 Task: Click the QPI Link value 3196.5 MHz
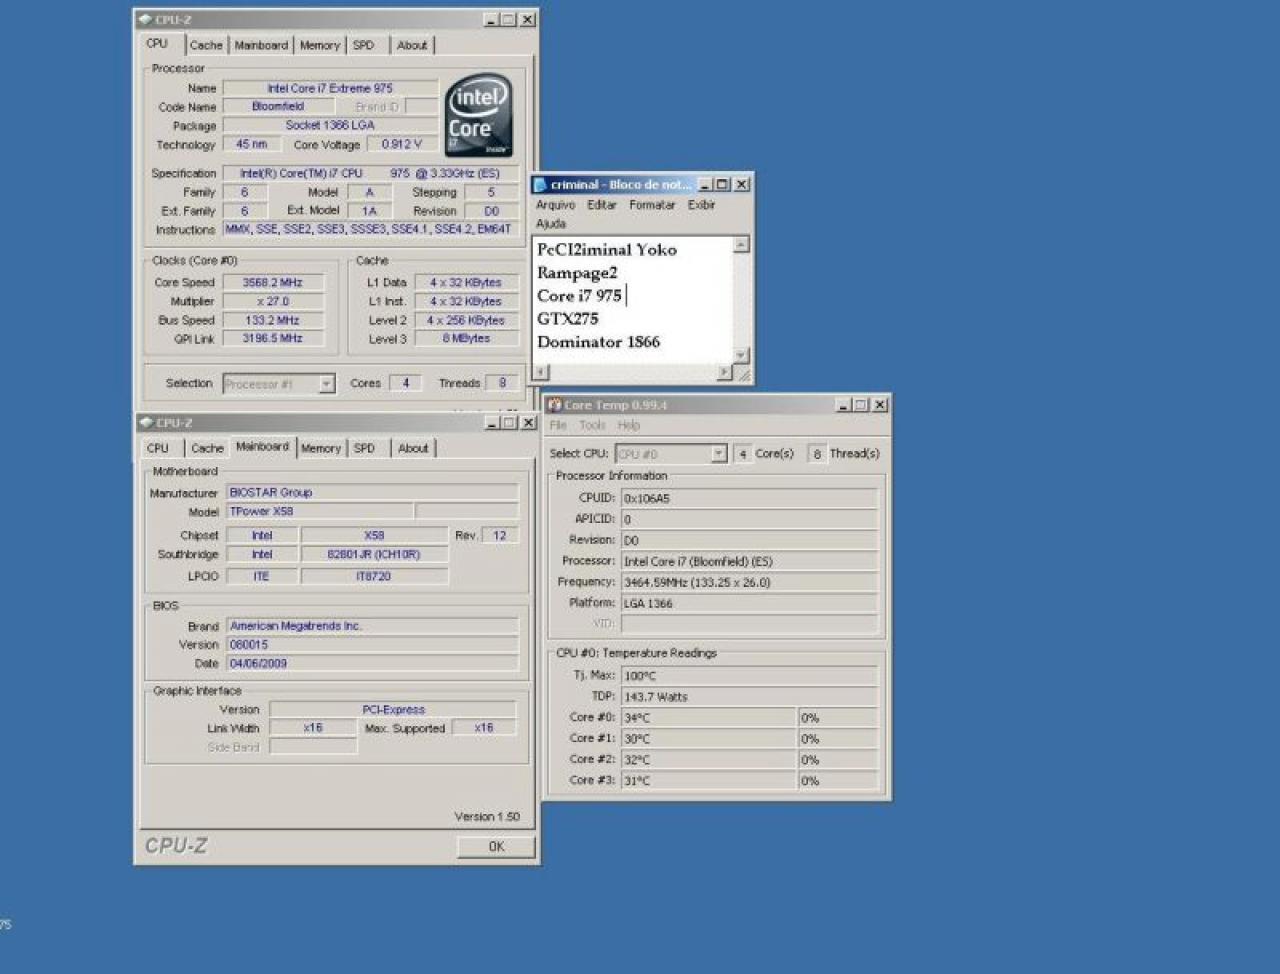click(x=273, y=339)
